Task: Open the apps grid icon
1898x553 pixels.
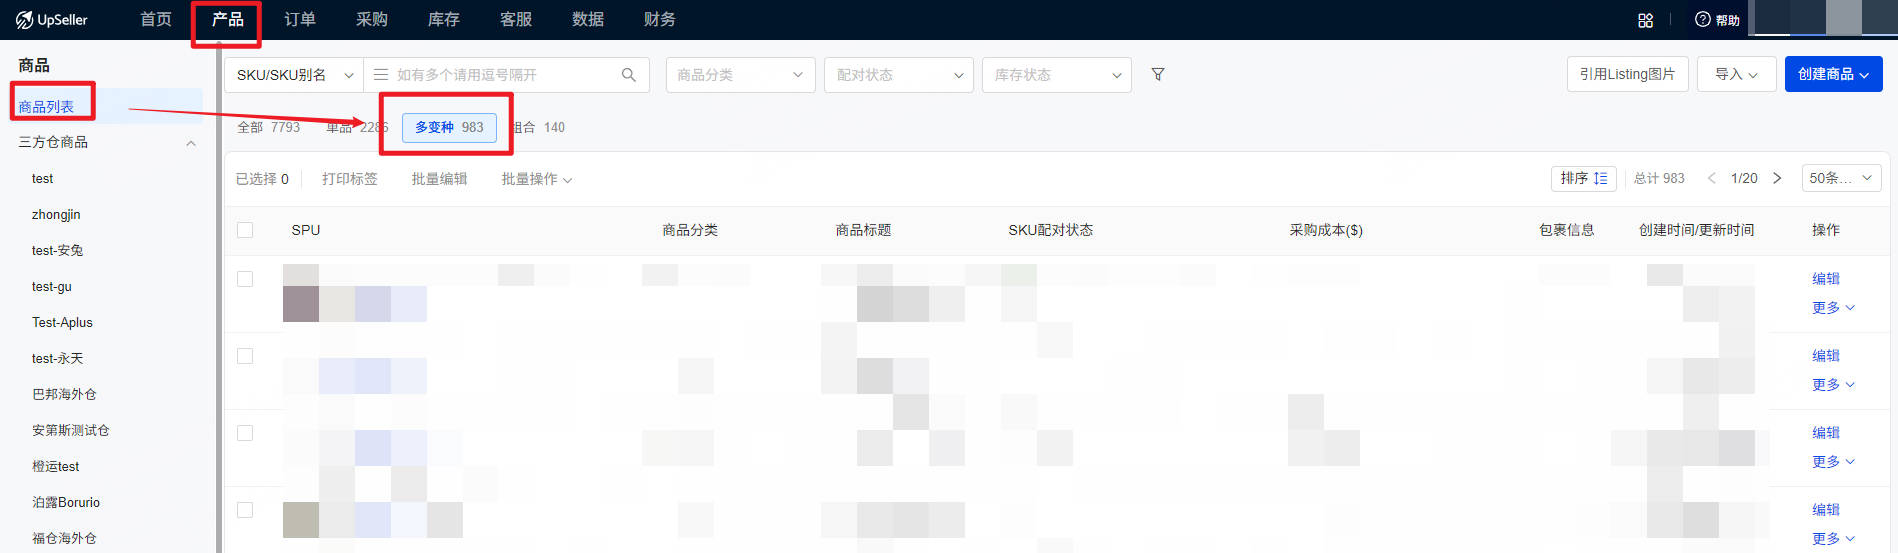Action: pos(1645,20)
